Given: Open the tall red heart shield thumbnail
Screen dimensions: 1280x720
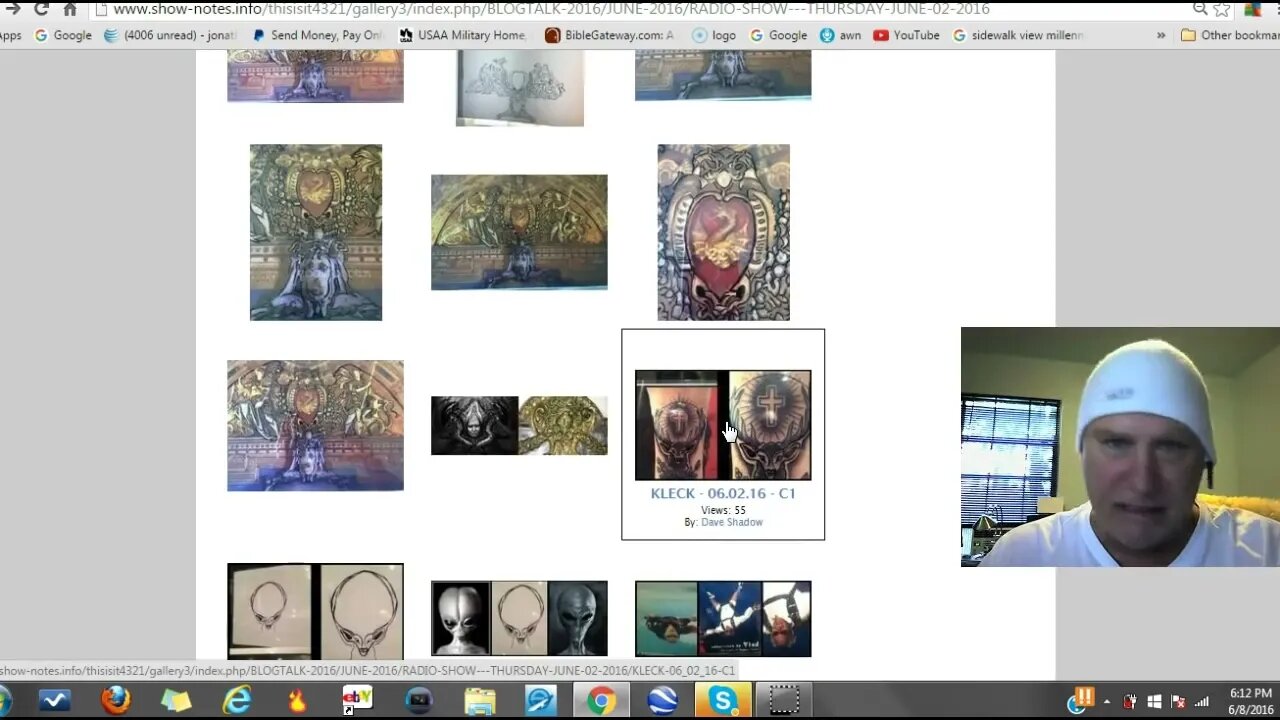Looking at the screenshot, I should click(x=723, y=232).
